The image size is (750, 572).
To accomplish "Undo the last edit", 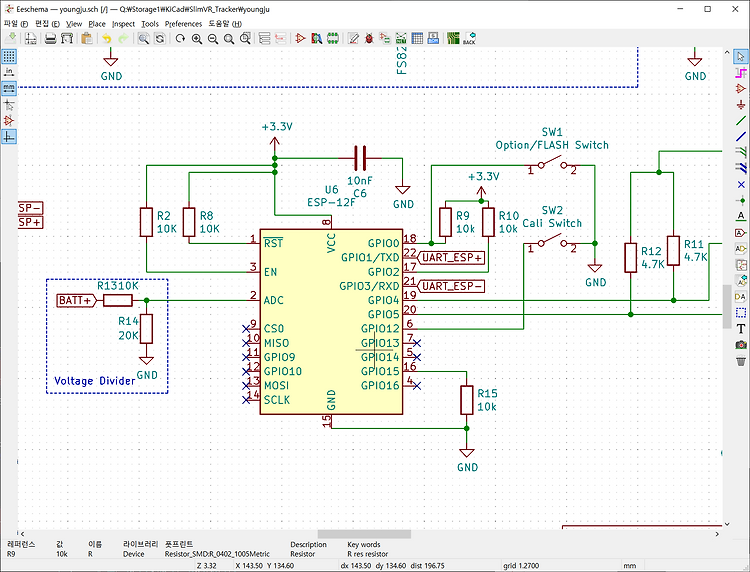I will tap(107, 38).
